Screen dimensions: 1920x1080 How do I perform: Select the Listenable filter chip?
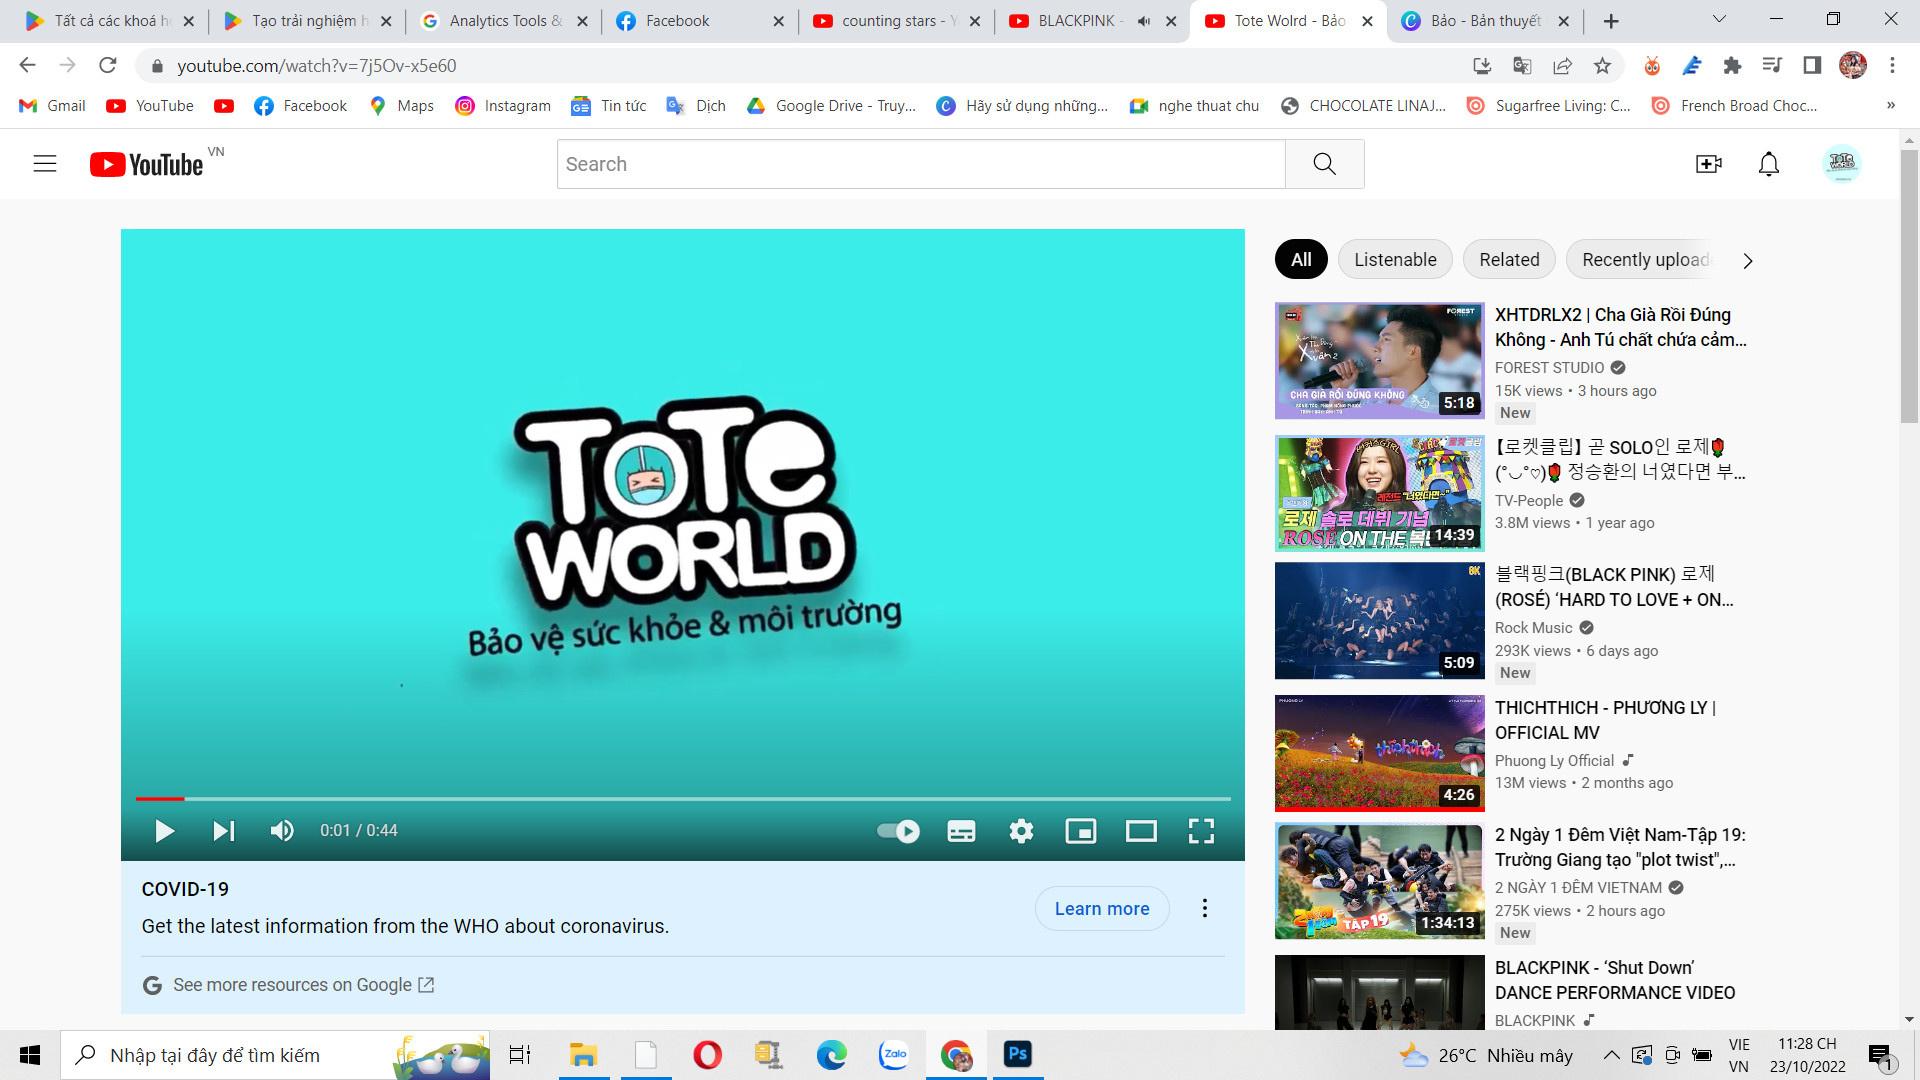[x=1395, y=260]
